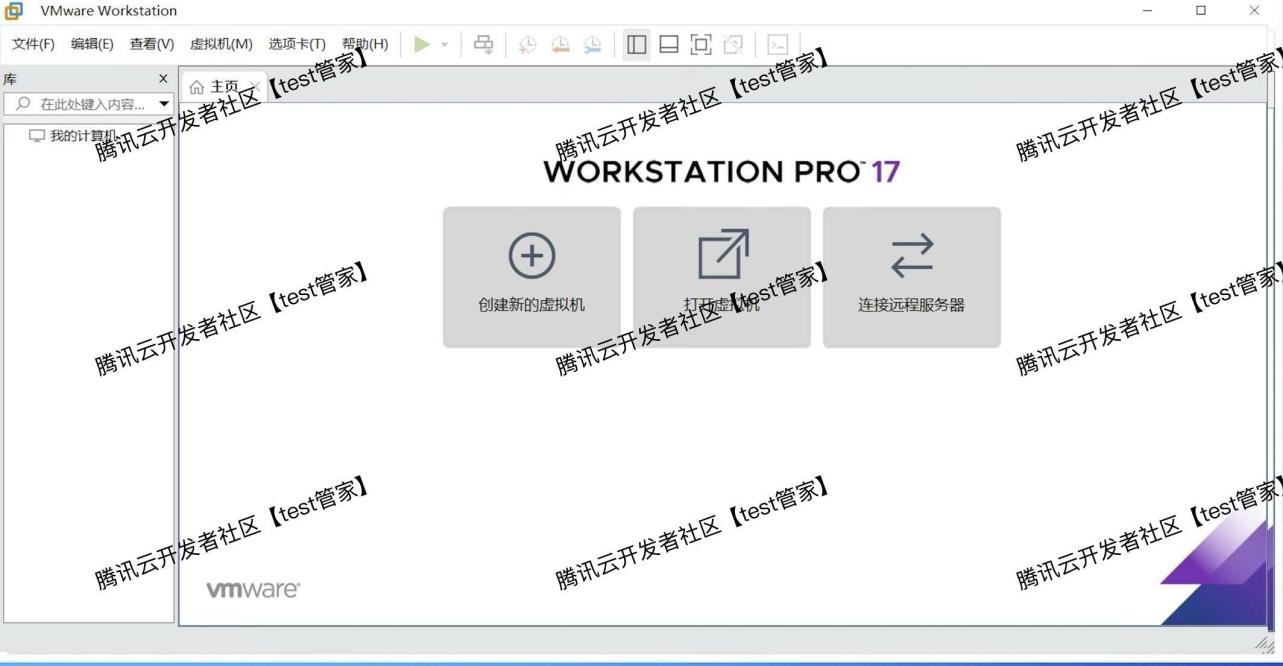Image resolution: width=1283 pixels, height=666 pixels.
Task: Select the Power On icon
Action: tap(421, 44)
